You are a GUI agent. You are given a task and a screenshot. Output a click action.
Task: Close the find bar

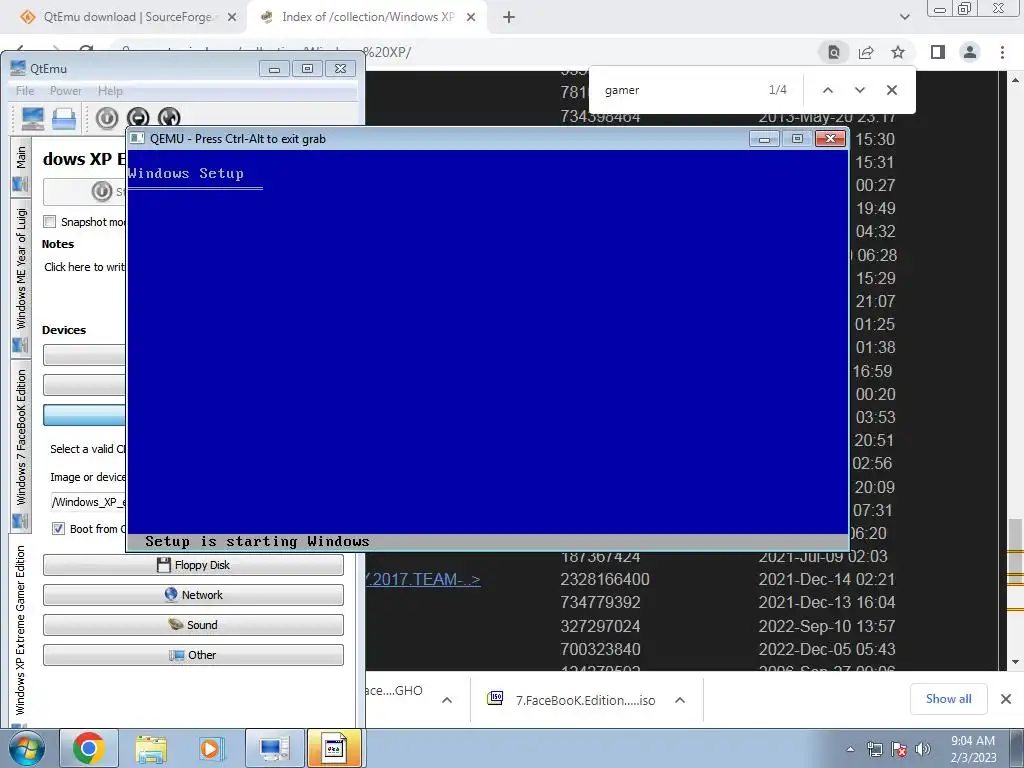(x=891, y=90)
